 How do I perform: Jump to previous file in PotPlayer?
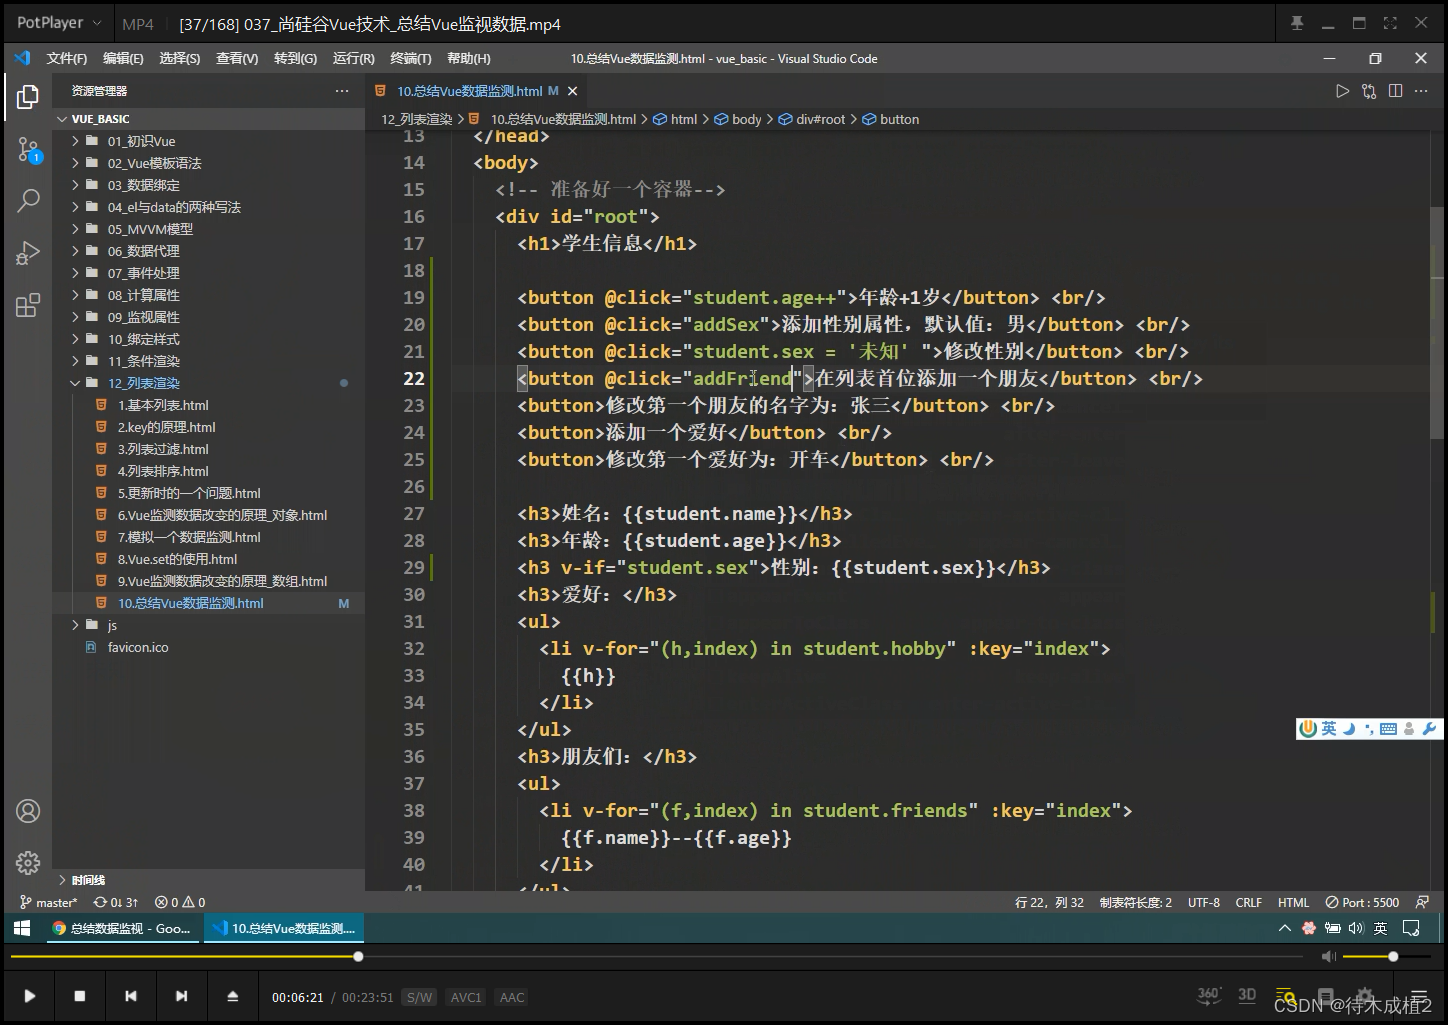(x=131, y=996)
